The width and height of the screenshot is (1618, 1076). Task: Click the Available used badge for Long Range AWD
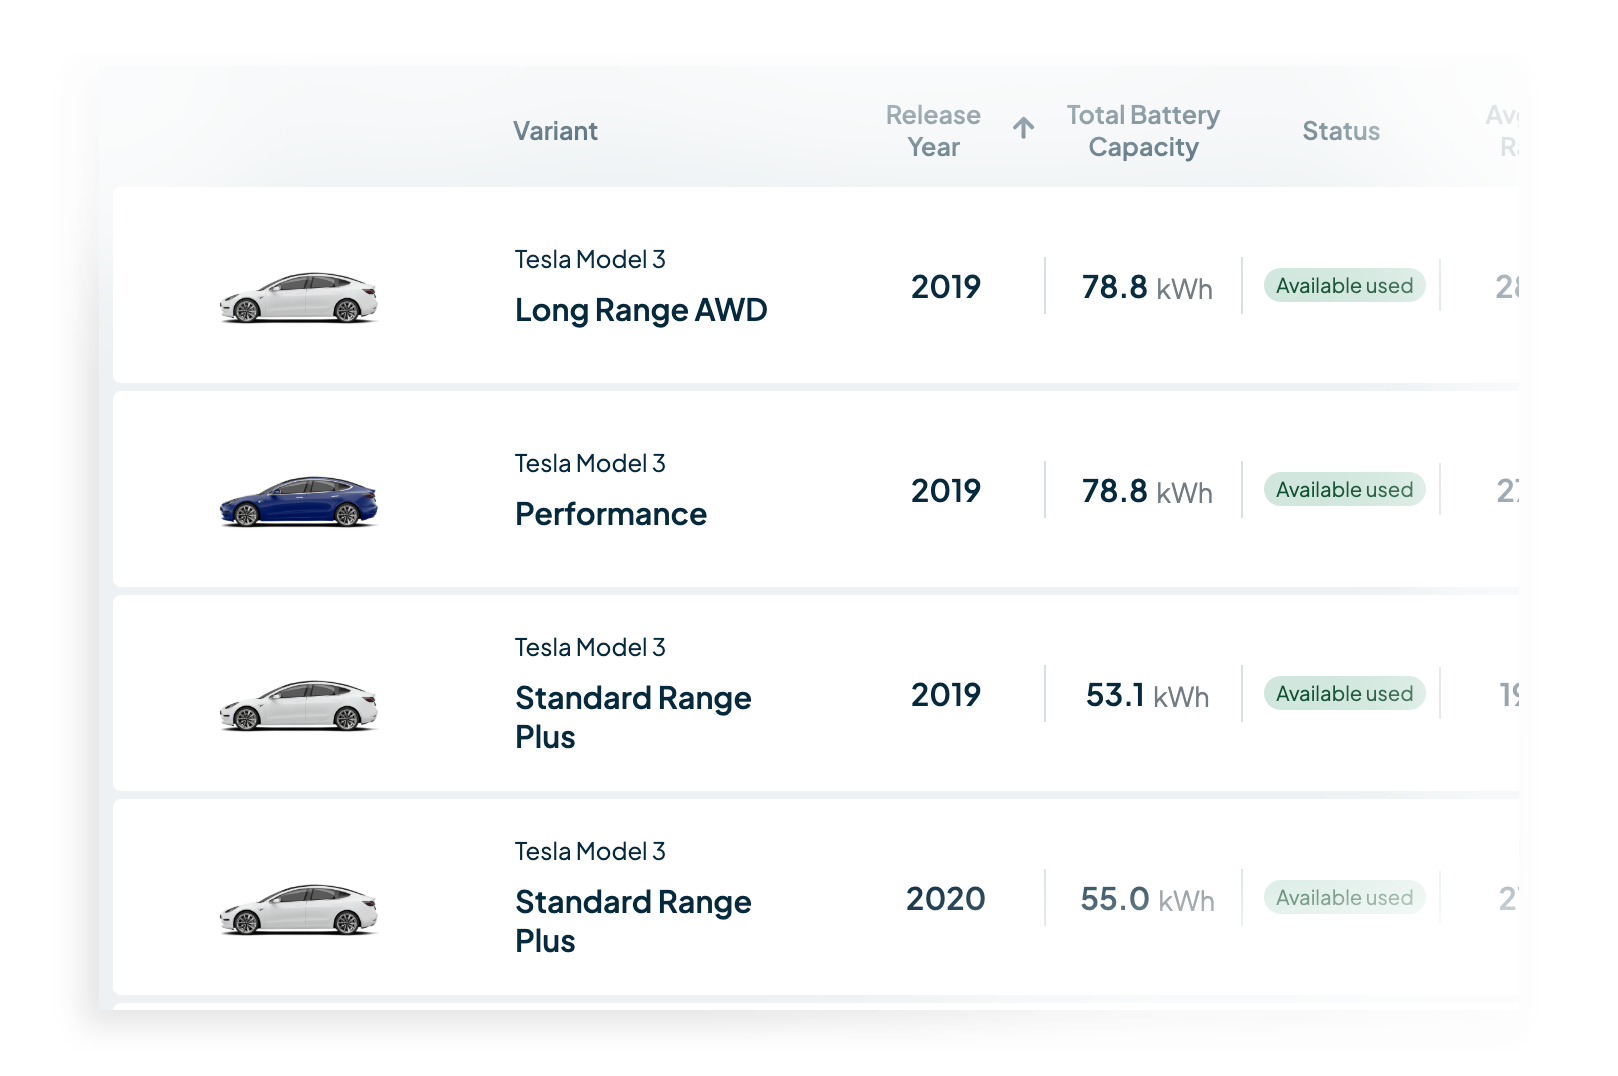1344,285
